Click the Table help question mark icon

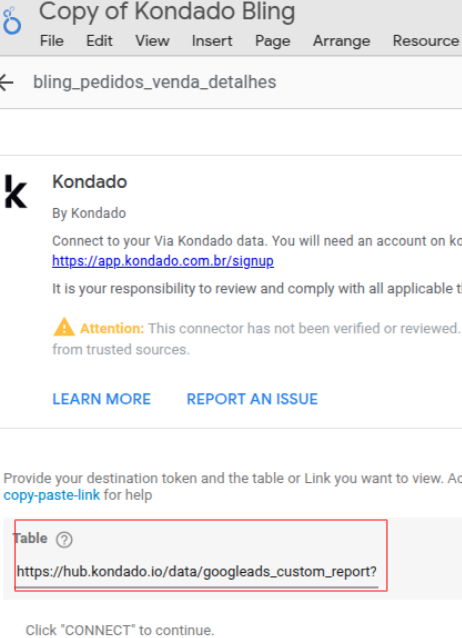(64, 540)
